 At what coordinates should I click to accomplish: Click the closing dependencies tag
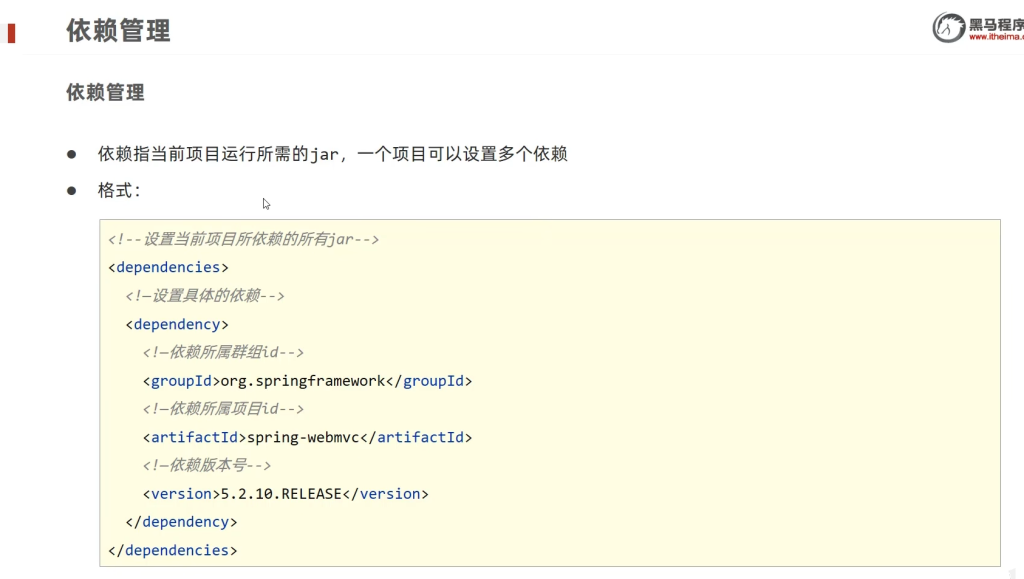click(x=172, y=550)
